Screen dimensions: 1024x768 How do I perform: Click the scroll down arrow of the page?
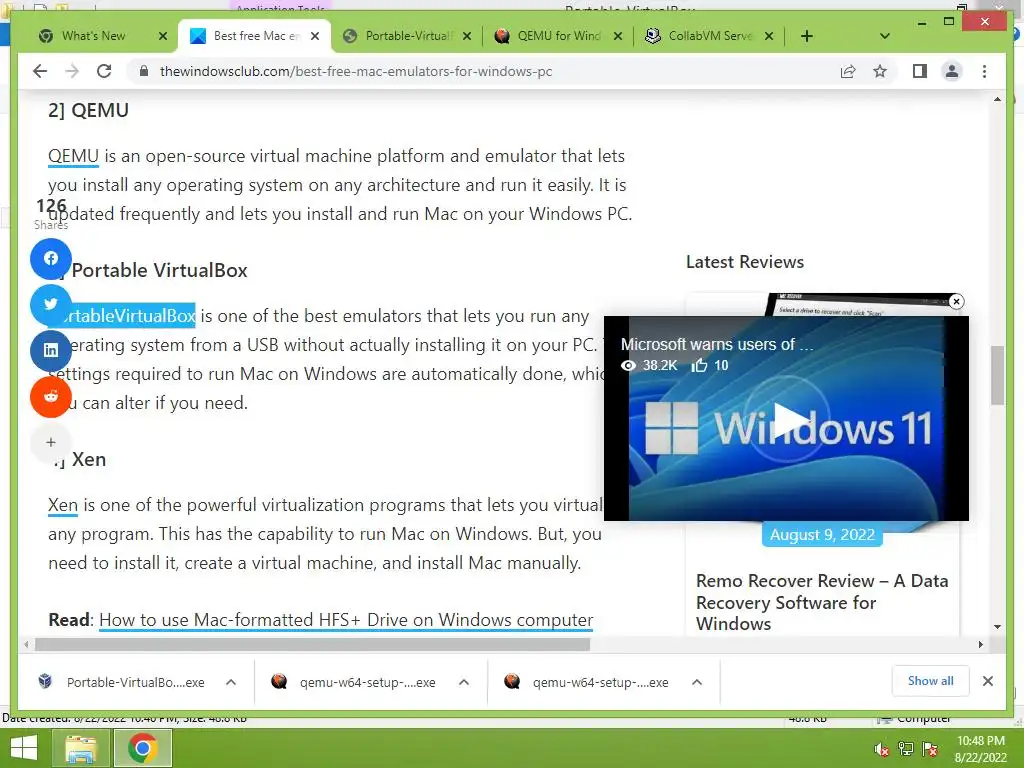[x=997, y=627]
